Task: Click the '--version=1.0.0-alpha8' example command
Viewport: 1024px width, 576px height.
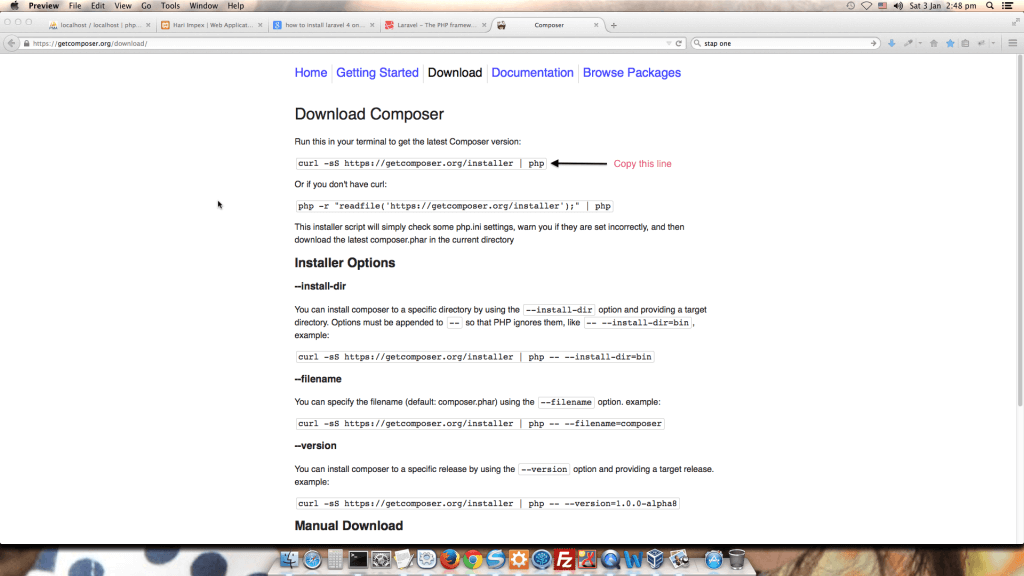Action: 487,504
